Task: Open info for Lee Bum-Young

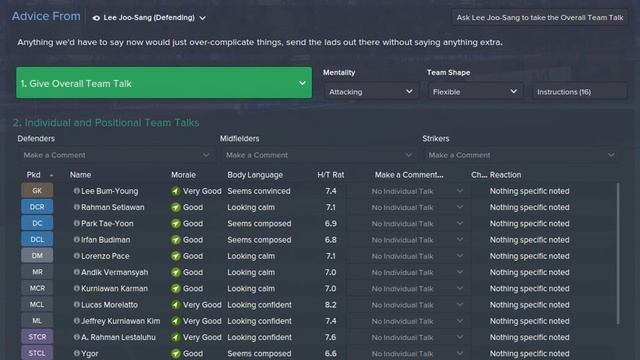Action: [76, 191]
